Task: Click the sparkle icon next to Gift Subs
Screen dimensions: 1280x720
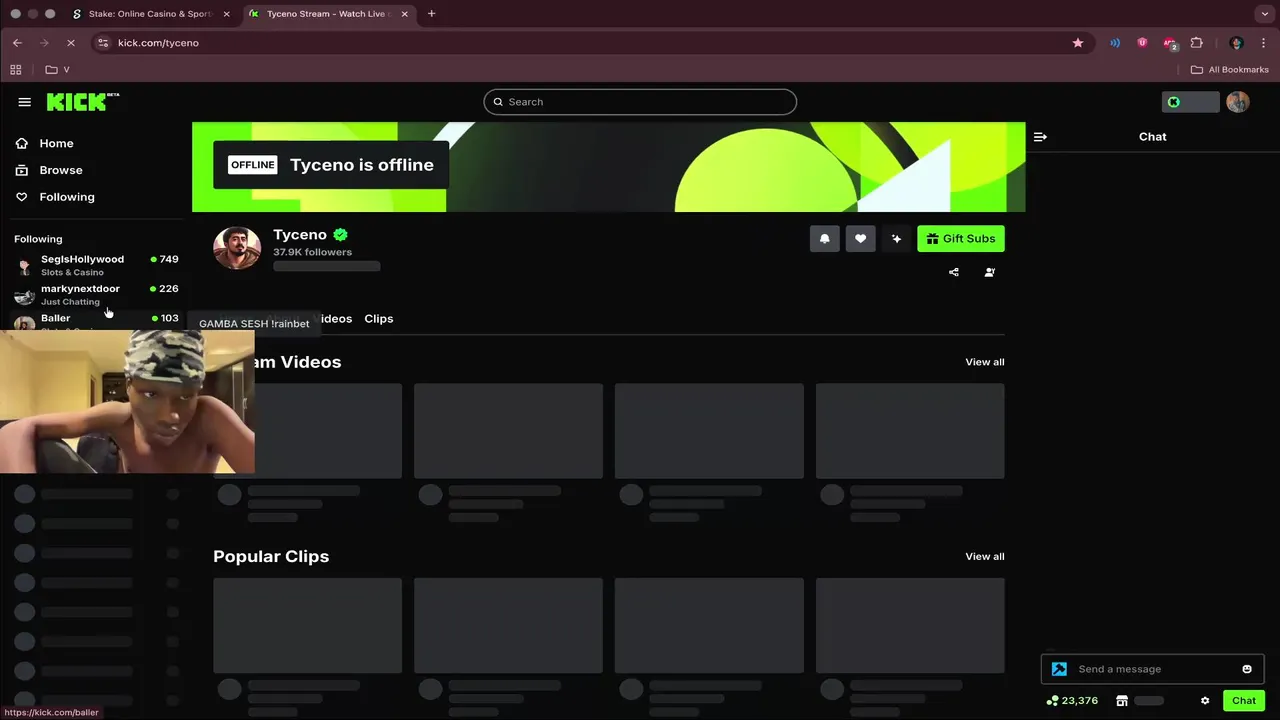Action: point(896,239)
